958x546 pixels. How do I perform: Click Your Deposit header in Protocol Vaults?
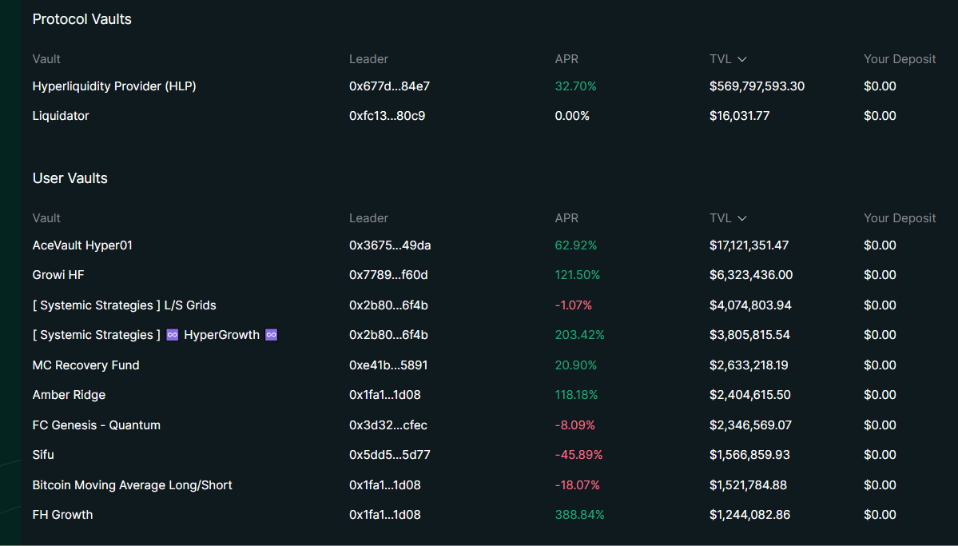[899, 59]
